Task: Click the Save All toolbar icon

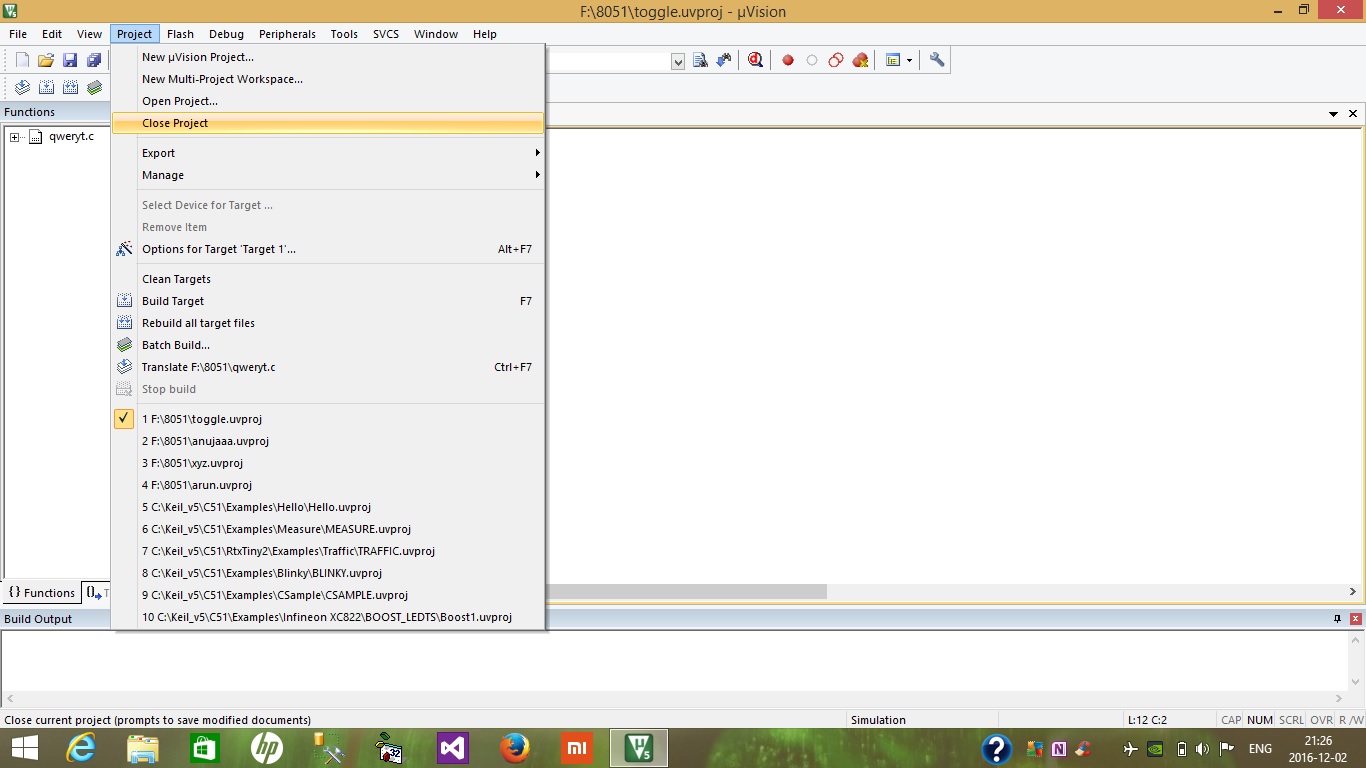Action: click(93, 59)
